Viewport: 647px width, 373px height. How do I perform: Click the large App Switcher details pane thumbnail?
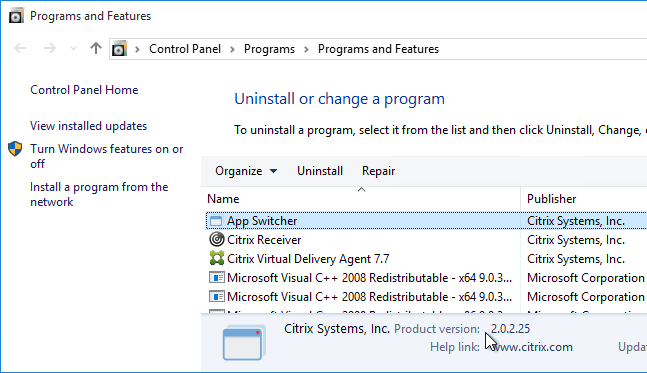[x=243, y=343]
